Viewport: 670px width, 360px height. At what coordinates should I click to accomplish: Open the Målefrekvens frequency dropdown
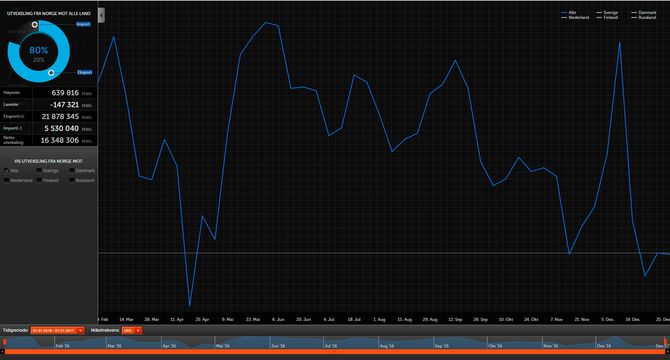point(132,331)
